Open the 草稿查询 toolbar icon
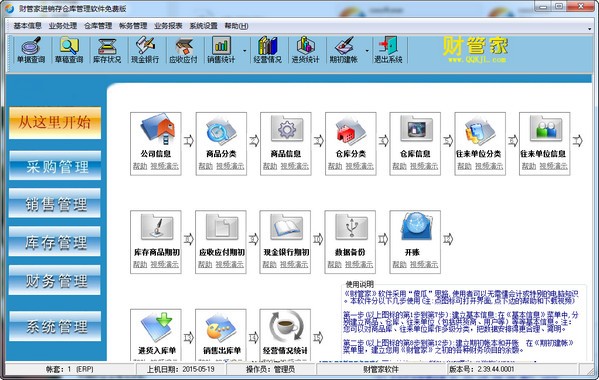 69,50
